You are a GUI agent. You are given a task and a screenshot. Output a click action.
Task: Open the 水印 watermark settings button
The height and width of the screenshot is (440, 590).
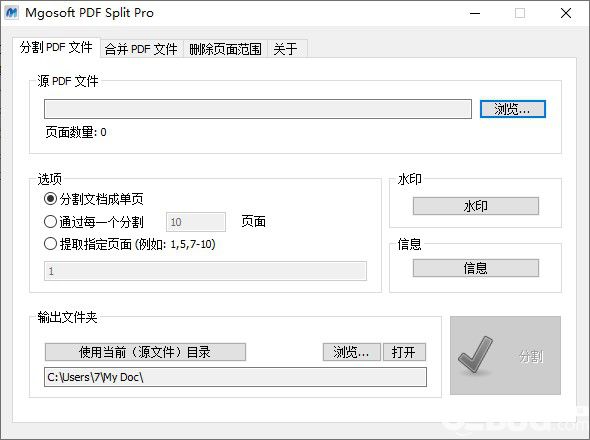(x=476, y=206)
